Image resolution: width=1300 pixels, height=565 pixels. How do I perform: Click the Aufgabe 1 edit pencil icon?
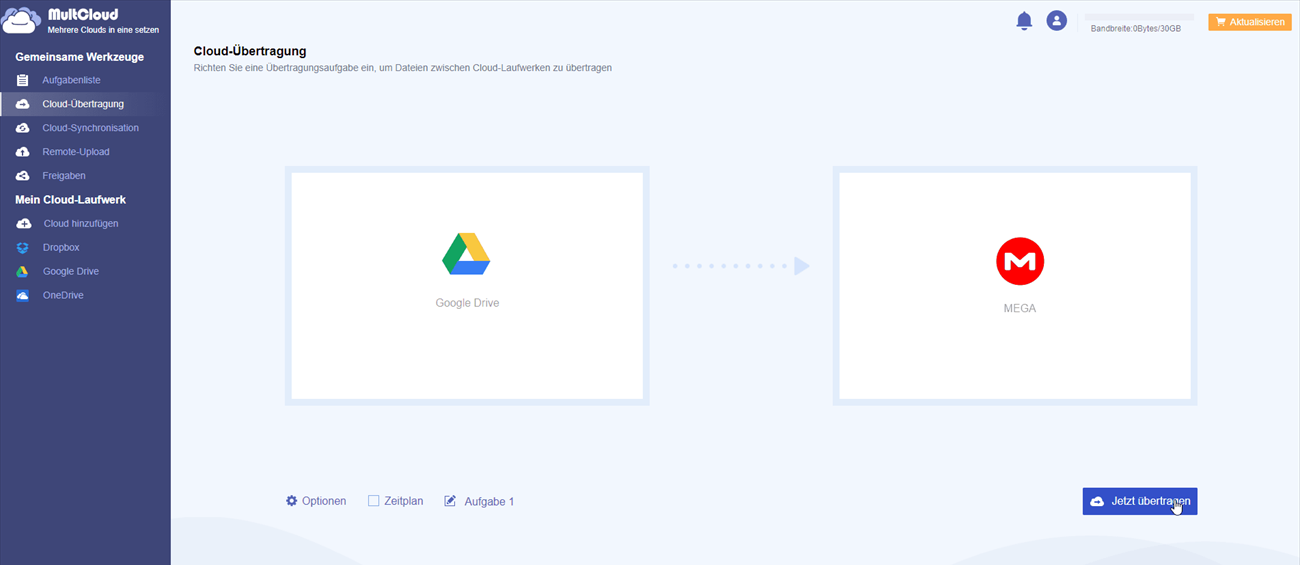point(450,501)
